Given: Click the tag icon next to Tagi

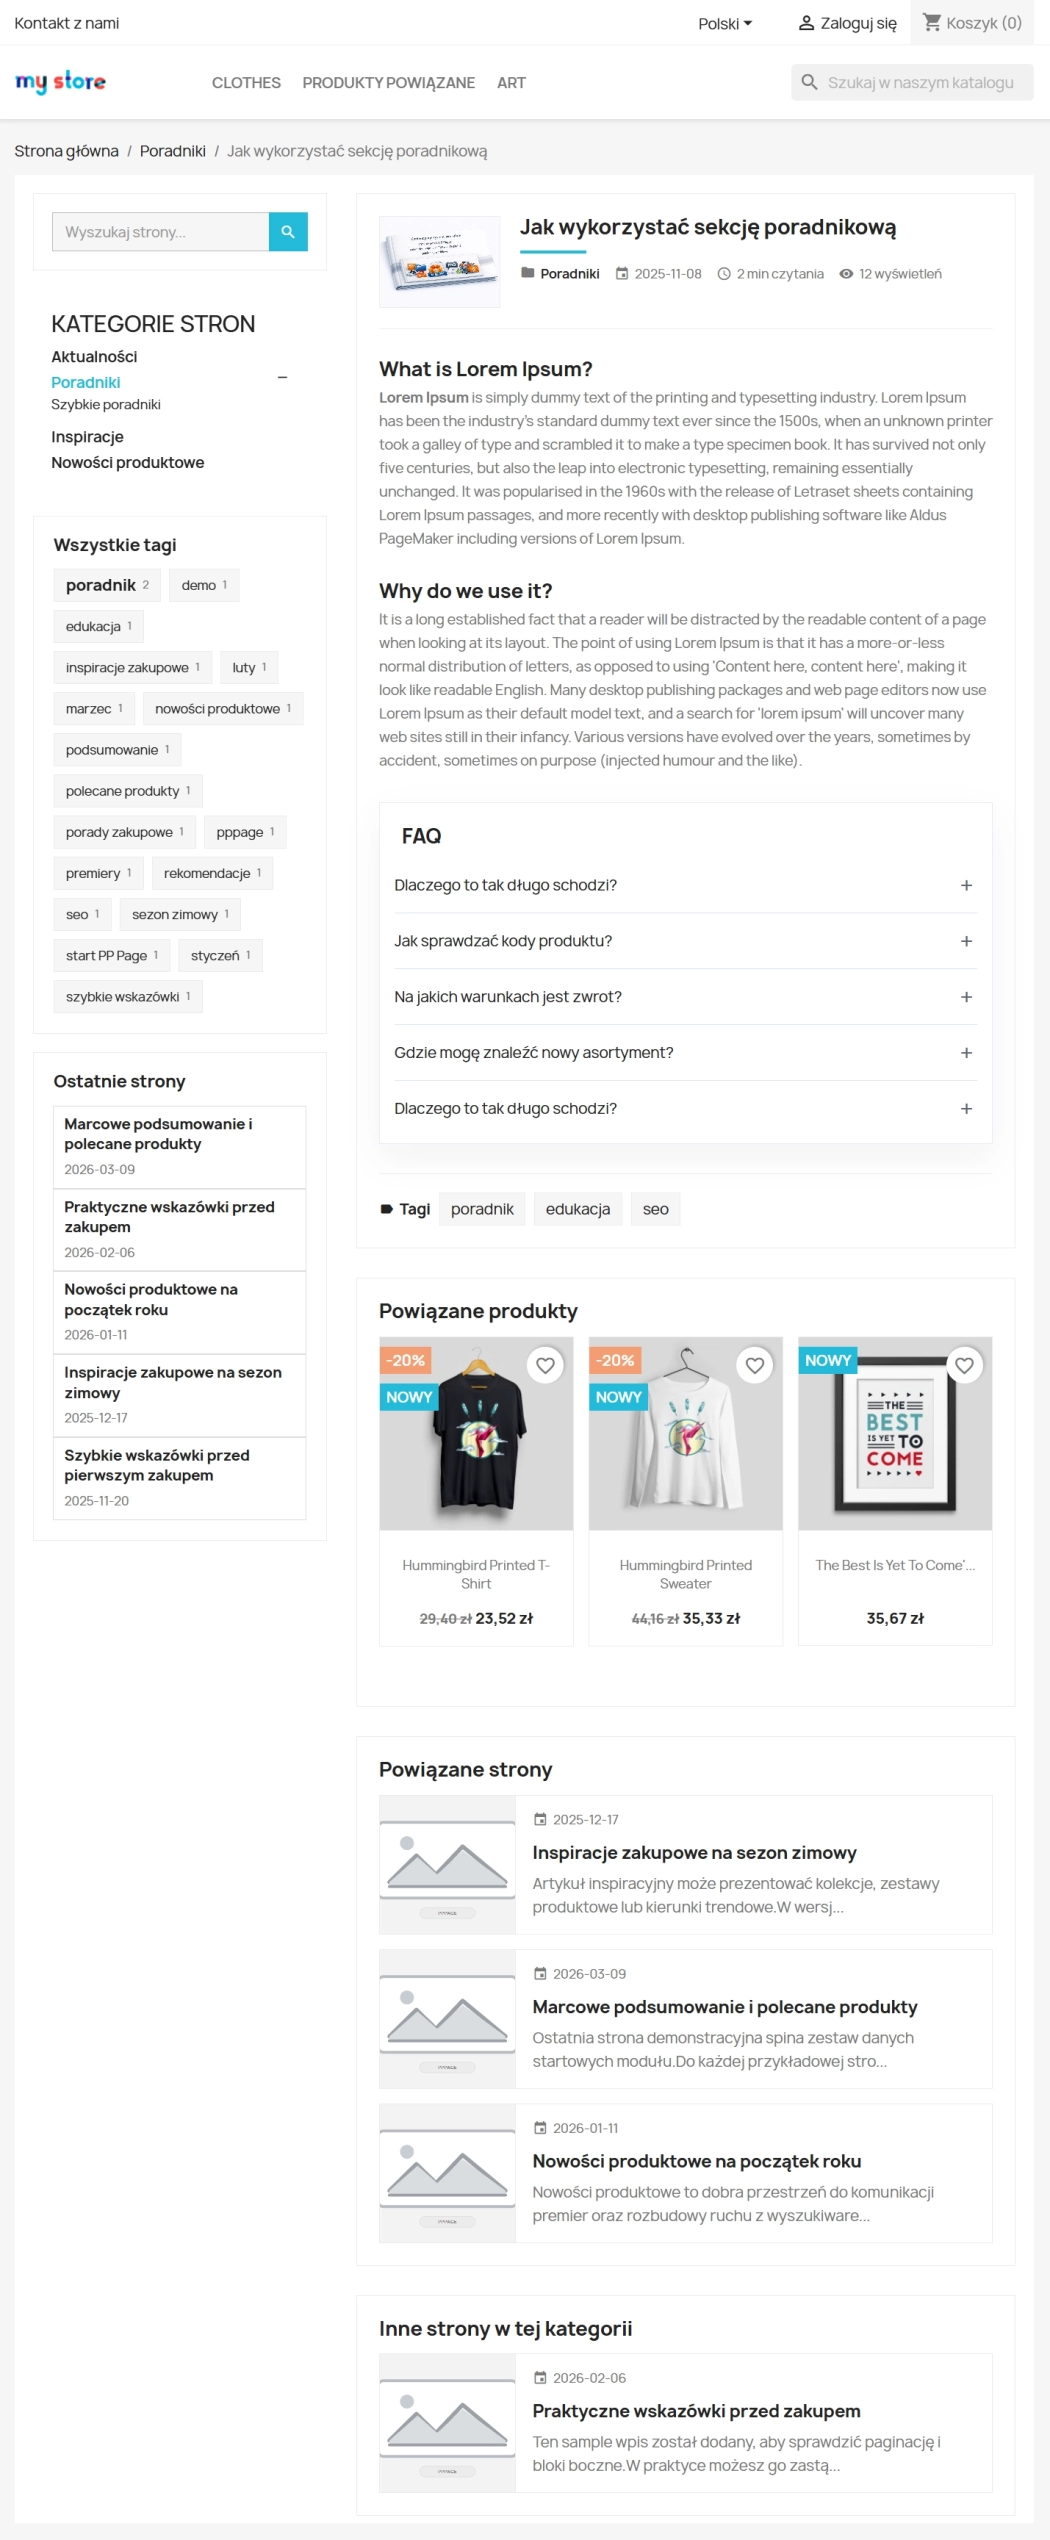Looking at the screenshot, I should pyautogui.click(x=388, y=1208).
